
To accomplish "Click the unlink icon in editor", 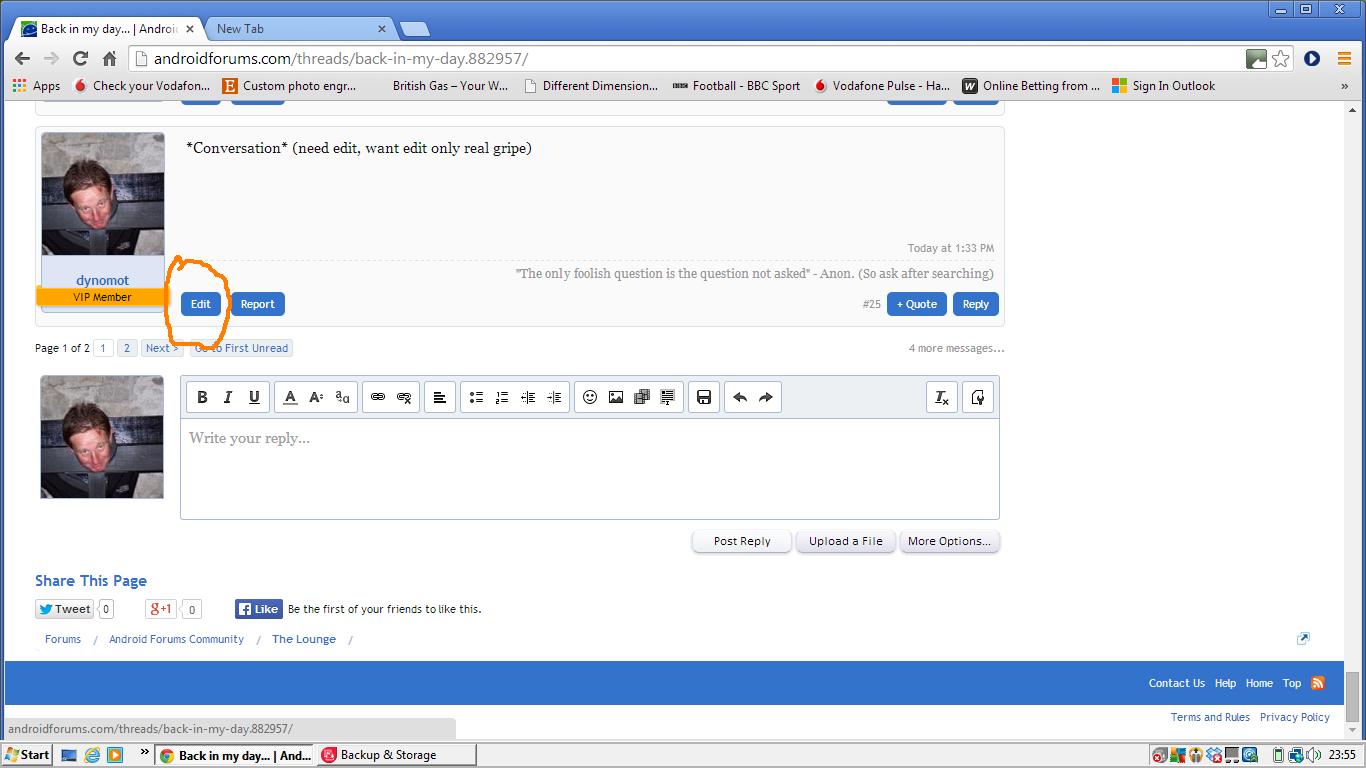I will tap(404, 397).
